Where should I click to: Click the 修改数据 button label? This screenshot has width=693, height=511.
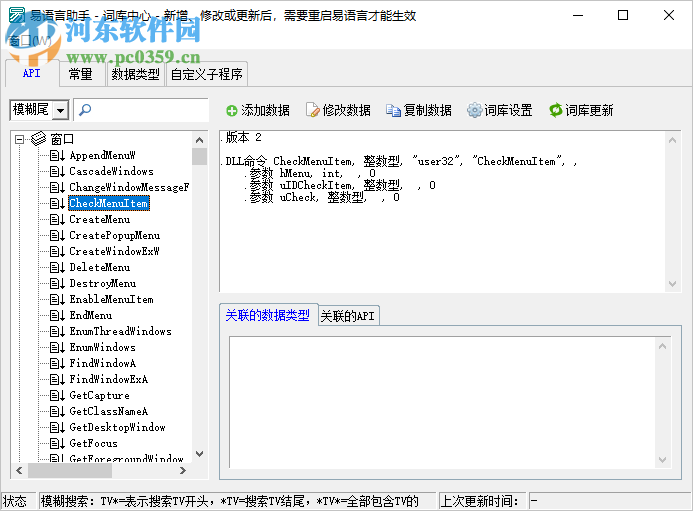click(x=346, y=110)
